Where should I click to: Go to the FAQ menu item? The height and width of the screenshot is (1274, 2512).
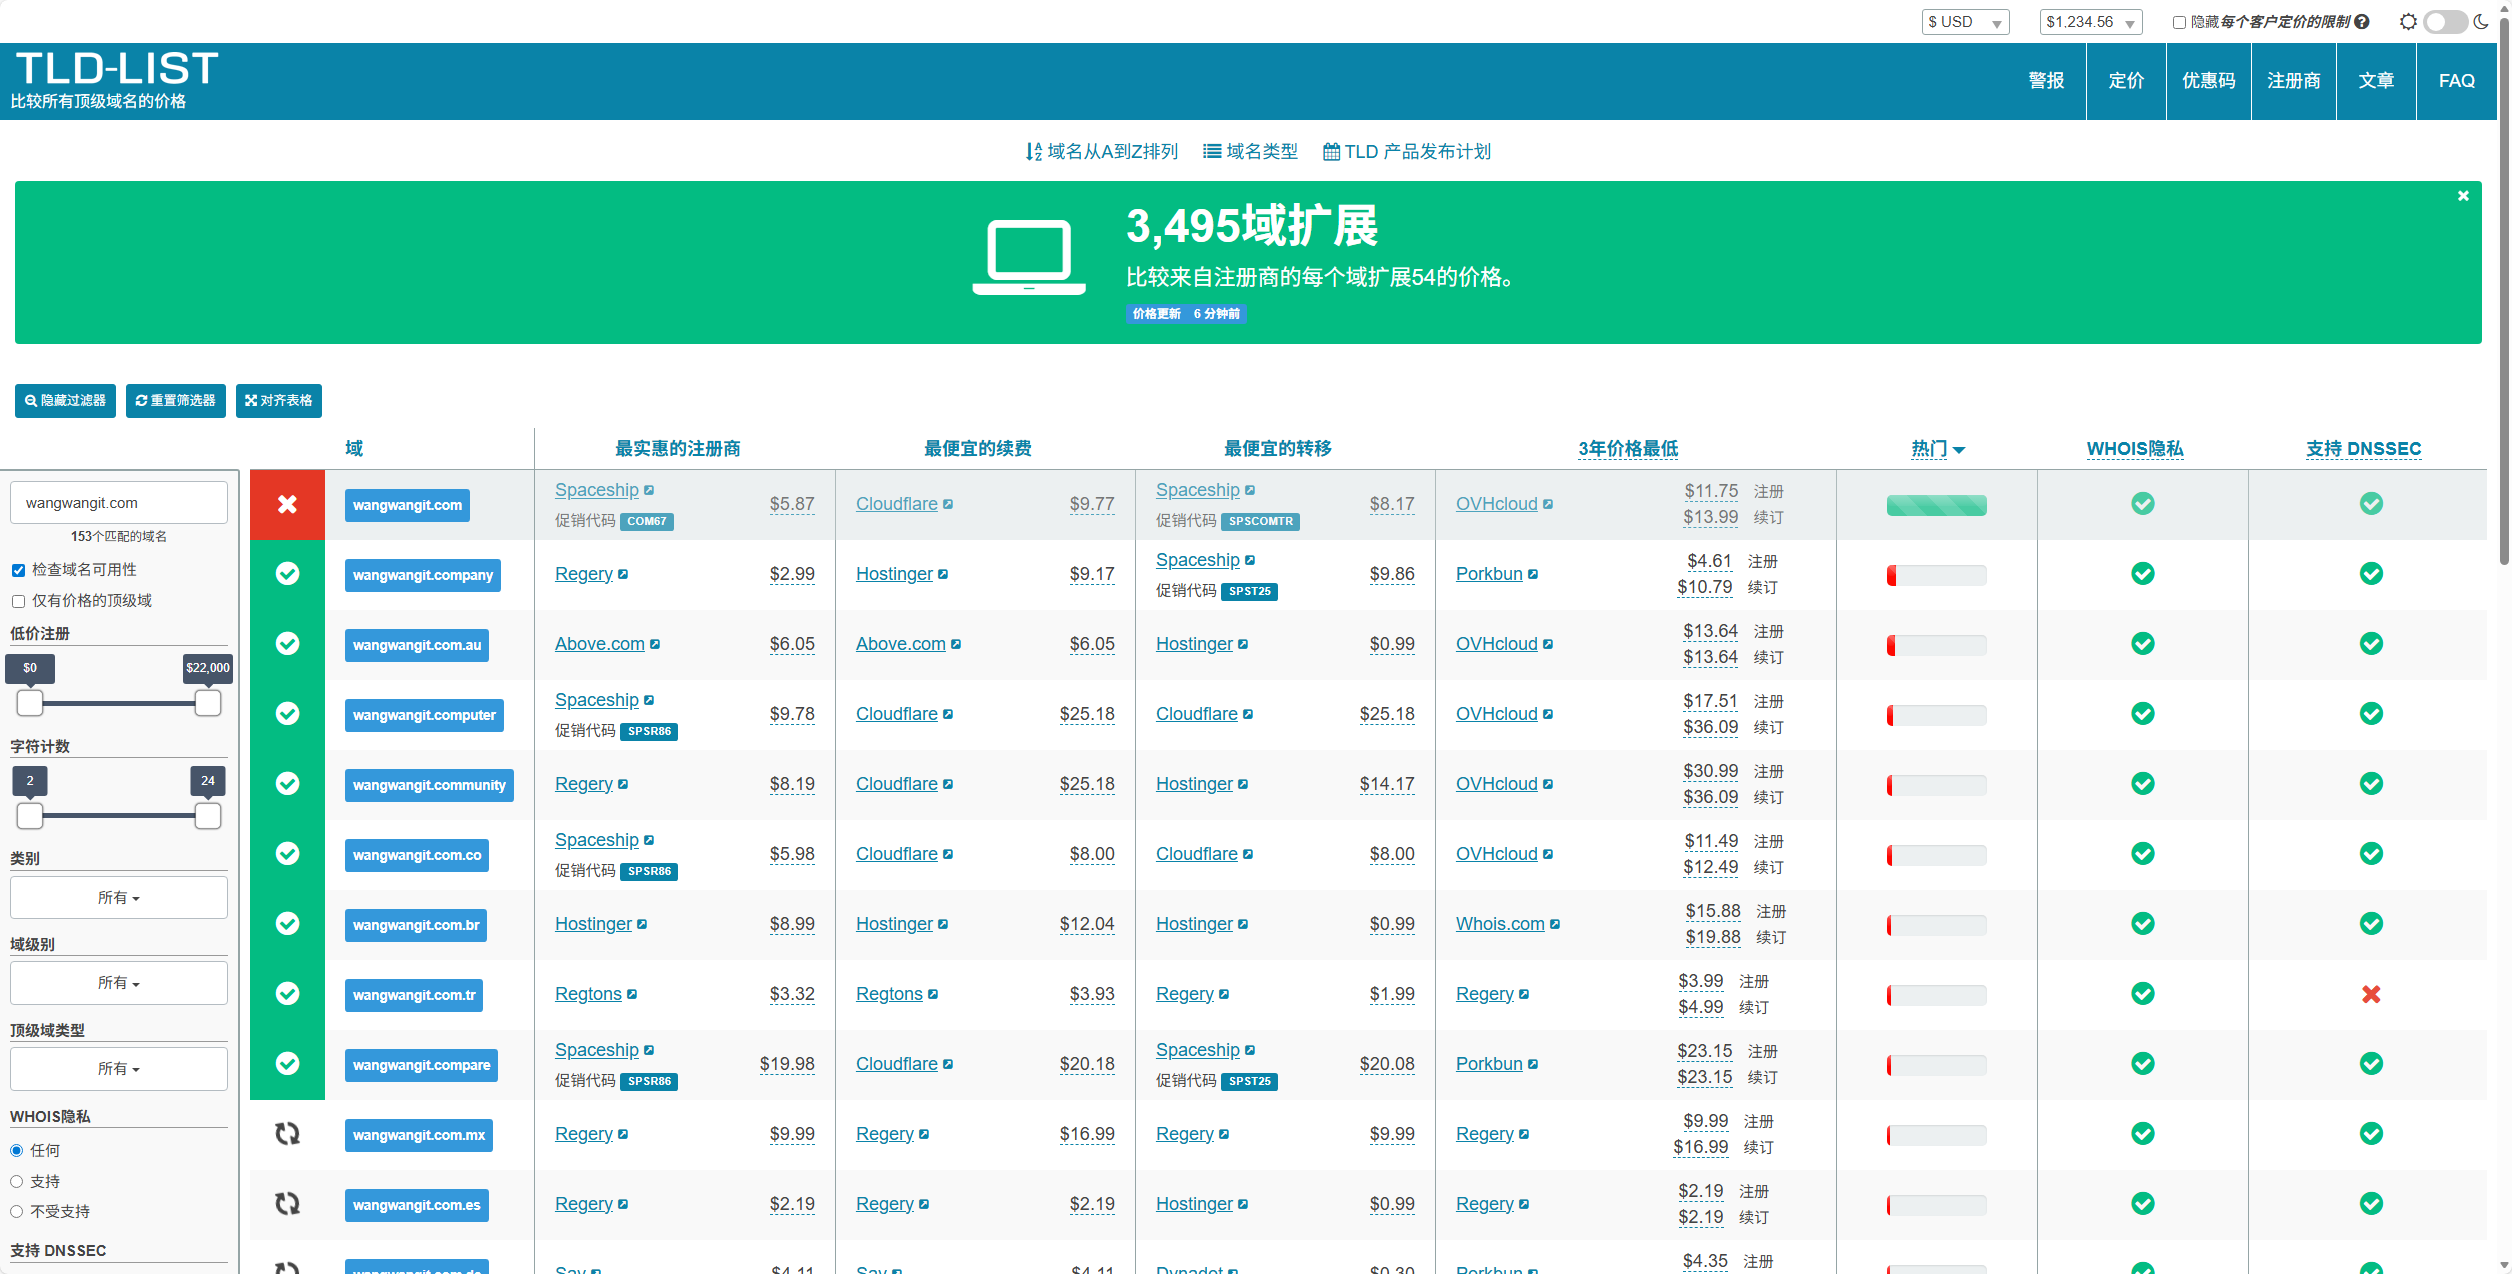point(2456,81)
